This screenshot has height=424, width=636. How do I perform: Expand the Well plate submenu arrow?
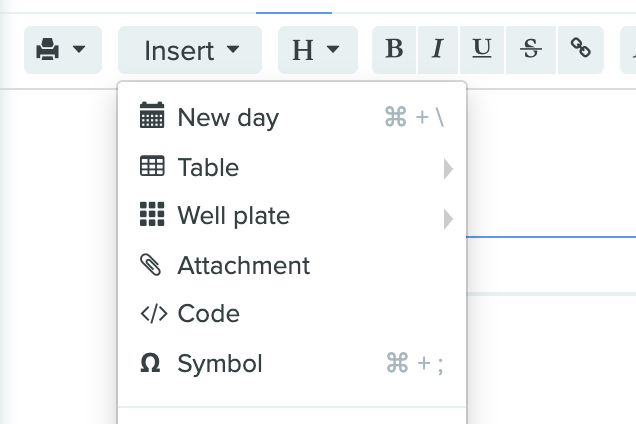coord(448,219)
